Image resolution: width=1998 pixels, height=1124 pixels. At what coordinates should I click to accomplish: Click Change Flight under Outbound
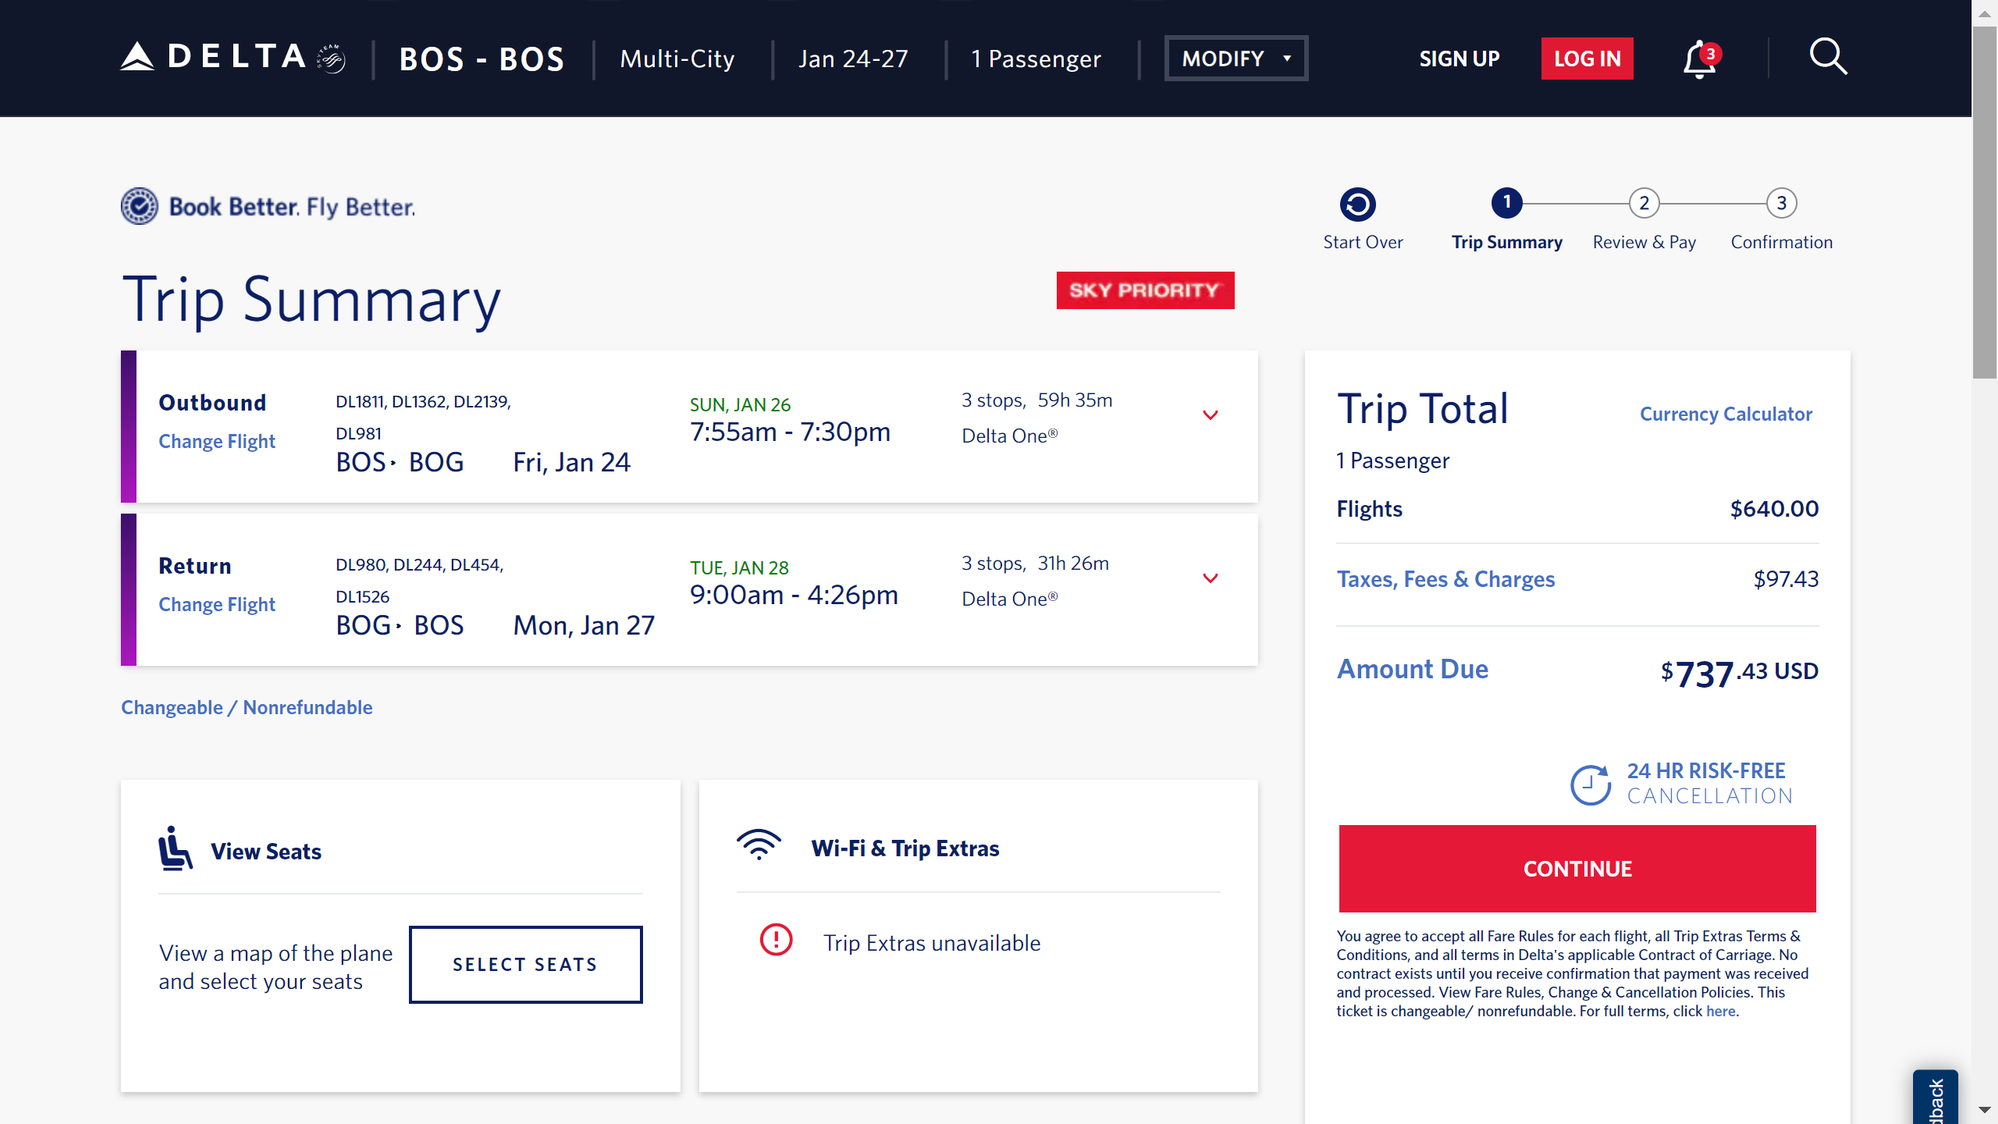[217, 441]
